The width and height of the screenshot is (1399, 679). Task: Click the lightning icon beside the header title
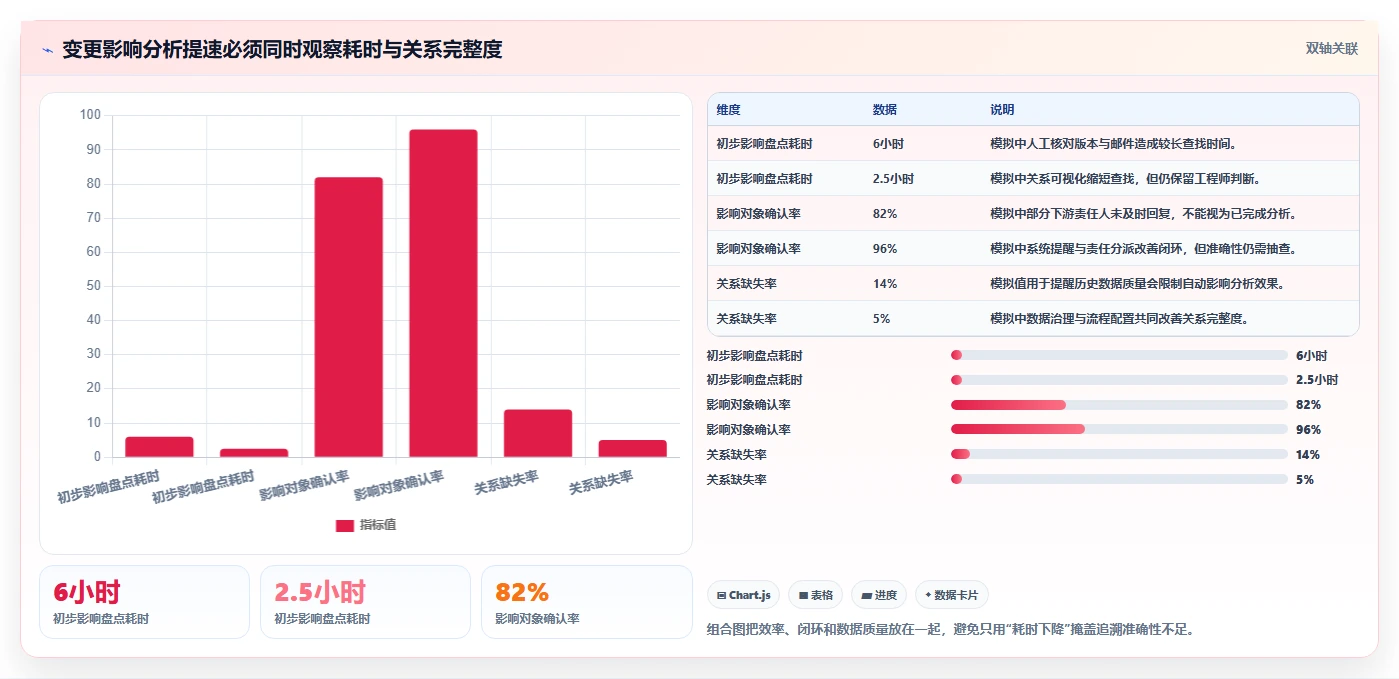click(47, 49)
